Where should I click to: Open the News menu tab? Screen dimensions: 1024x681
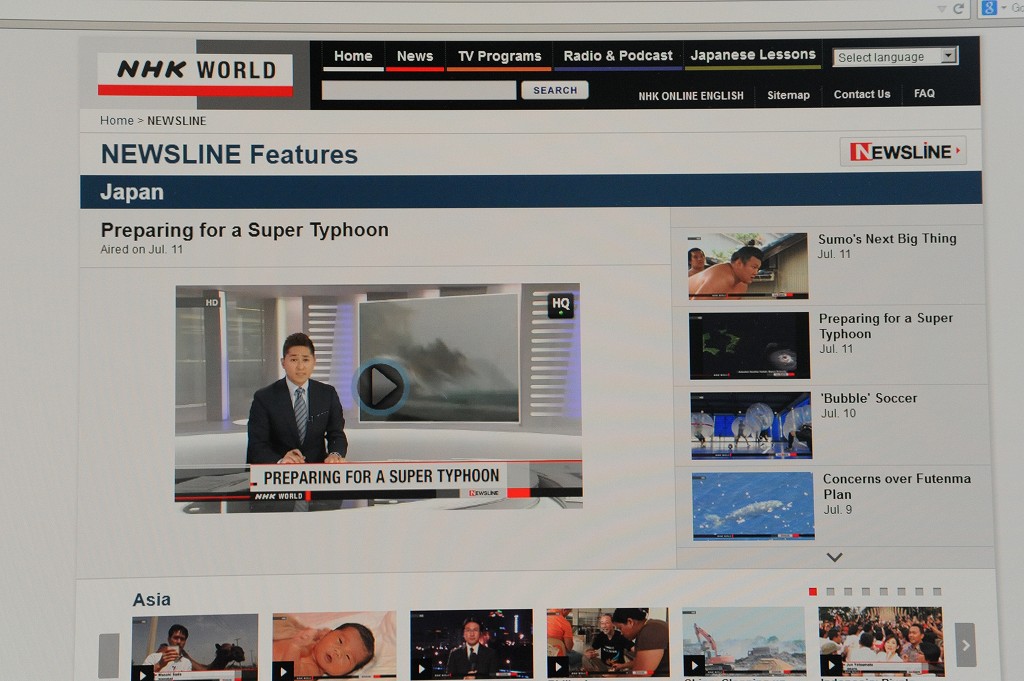coord(414,56)
